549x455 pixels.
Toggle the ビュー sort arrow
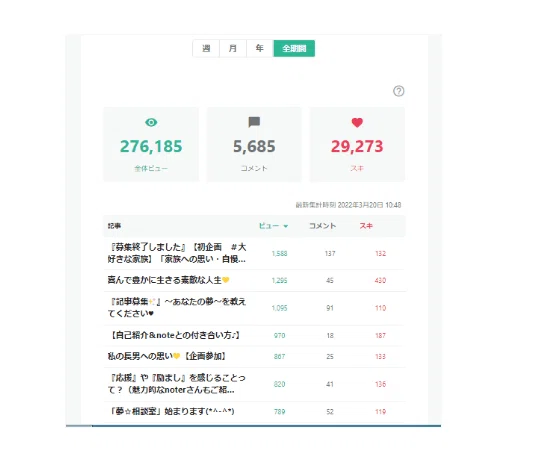coord(286,226)
